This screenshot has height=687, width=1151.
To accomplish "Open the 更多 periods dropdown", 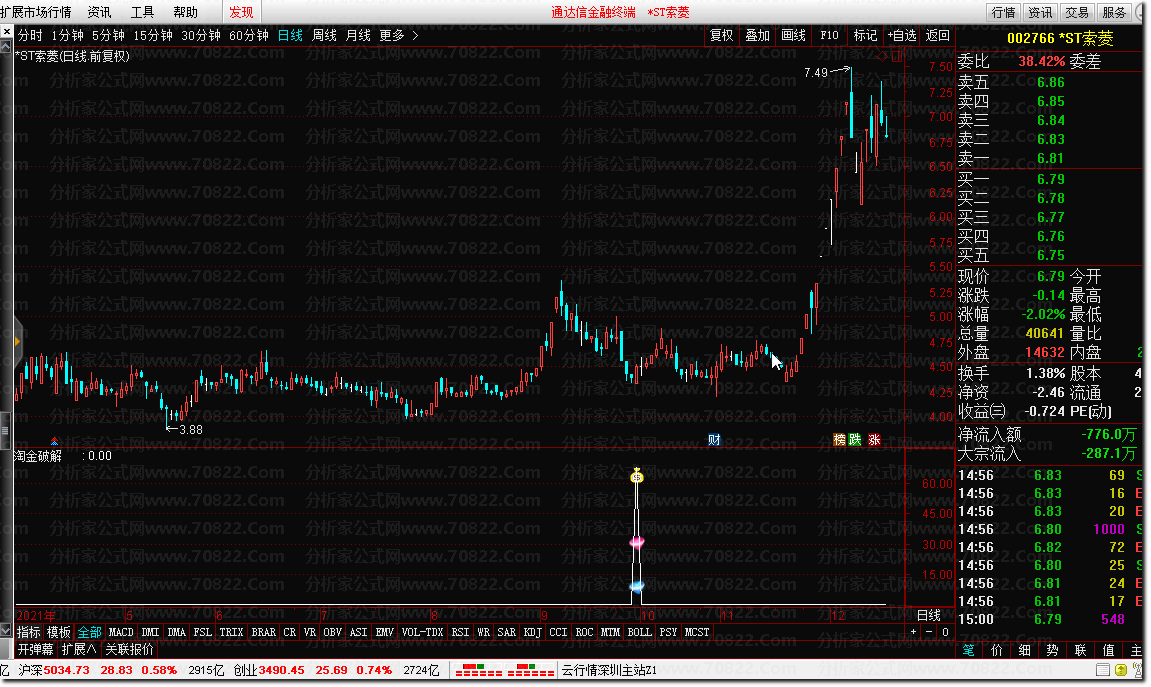I will [392, 35].
